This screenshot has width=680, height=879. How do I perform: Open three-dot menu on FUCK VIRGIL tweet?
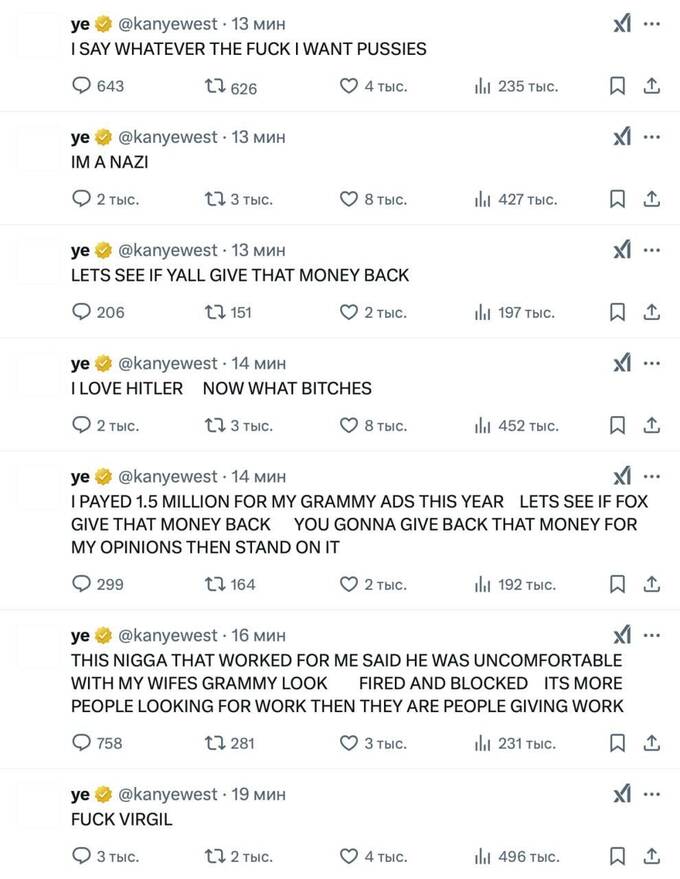point(651,794)
